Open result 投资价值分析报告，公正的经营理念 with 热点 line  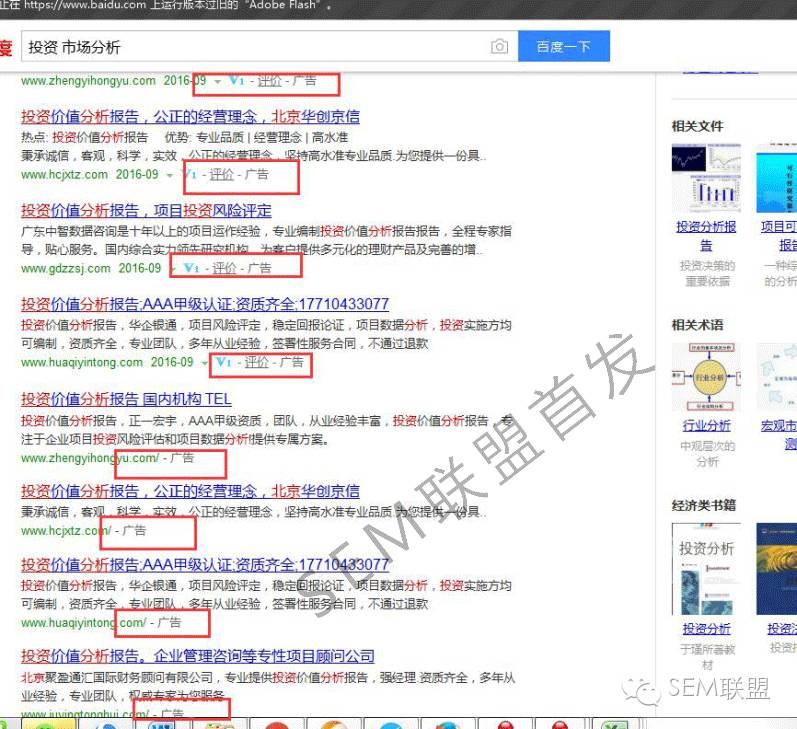[x=190, y=116]
